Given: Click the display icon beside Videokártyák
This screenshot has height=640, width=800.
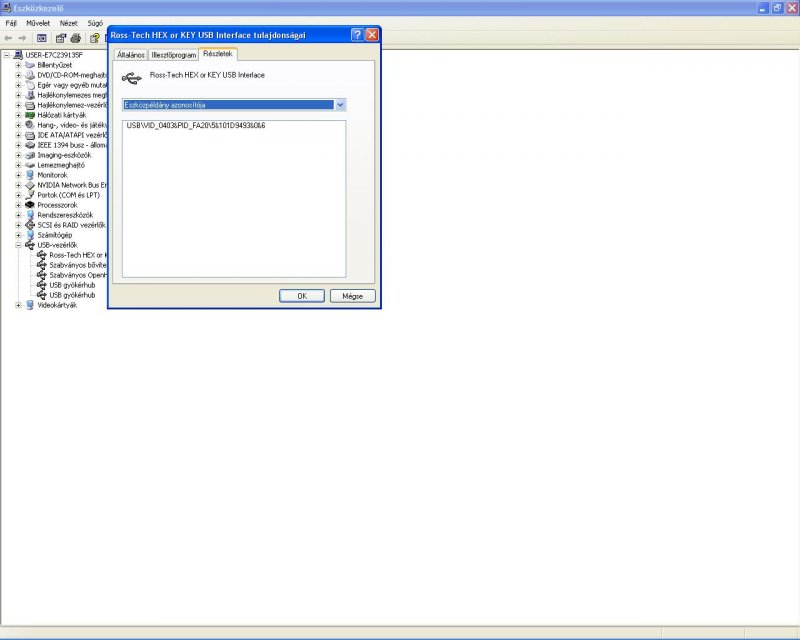Looking at the screenshot, I should [30, 305].
